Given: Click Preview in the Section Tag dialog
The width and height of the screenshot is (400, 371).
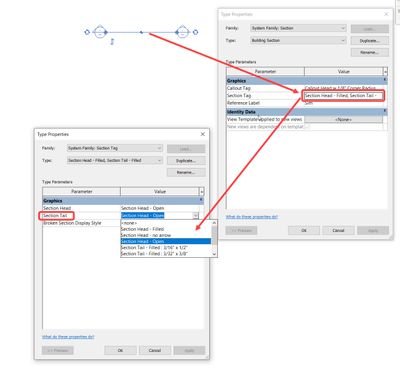Looking at the screenshot, I should coord(58,350).
